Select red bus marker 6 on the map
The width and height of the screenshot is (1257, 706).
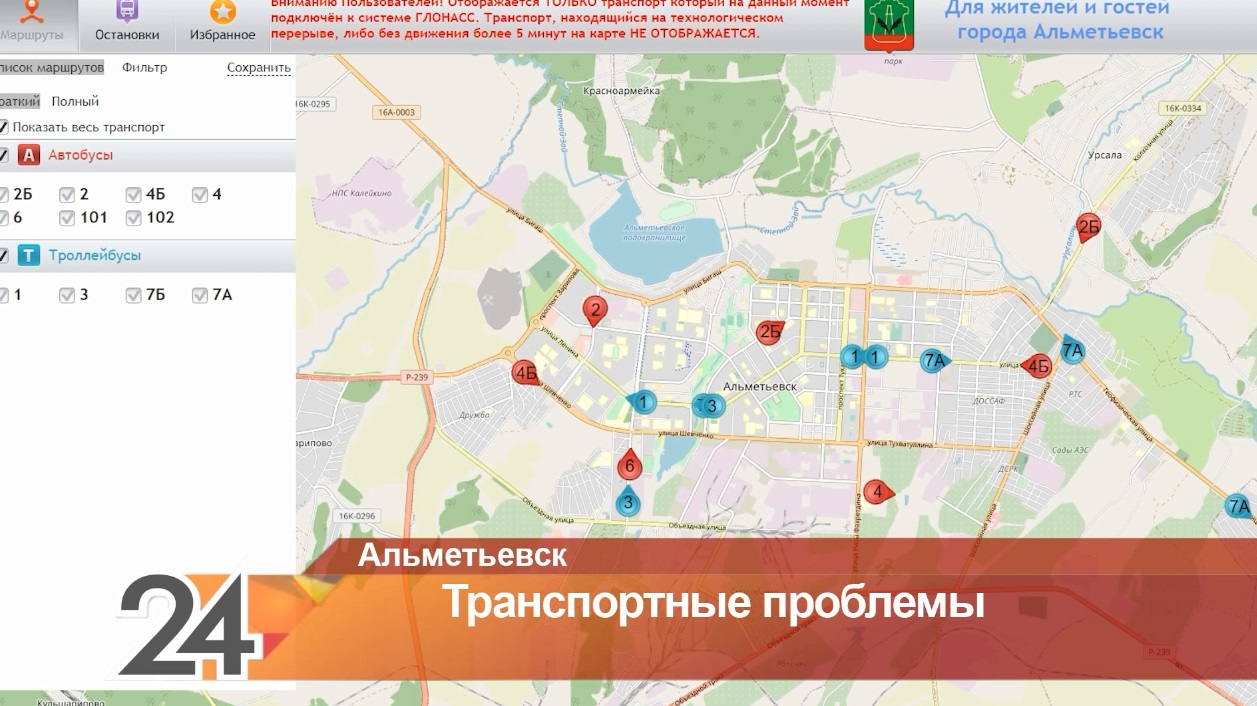pyautogui.click(x=629, y=464)
